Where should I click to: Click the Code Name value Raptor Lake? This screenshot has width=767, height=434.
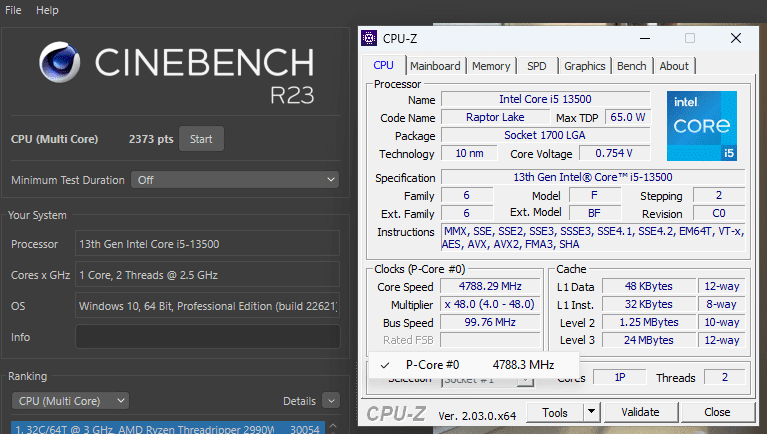(x=495, y=117)
